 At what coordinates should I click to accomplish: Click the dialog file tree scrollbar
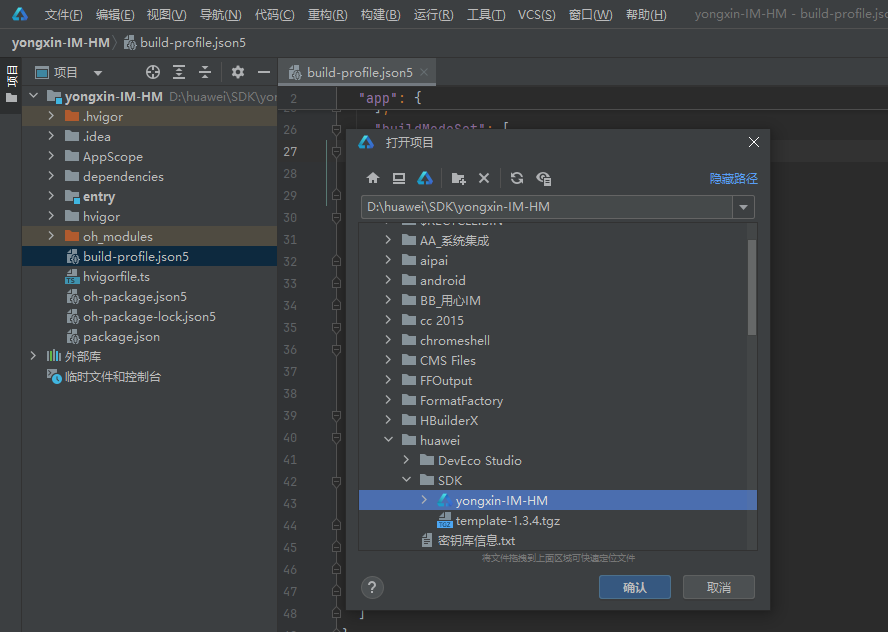click(752, 287)
